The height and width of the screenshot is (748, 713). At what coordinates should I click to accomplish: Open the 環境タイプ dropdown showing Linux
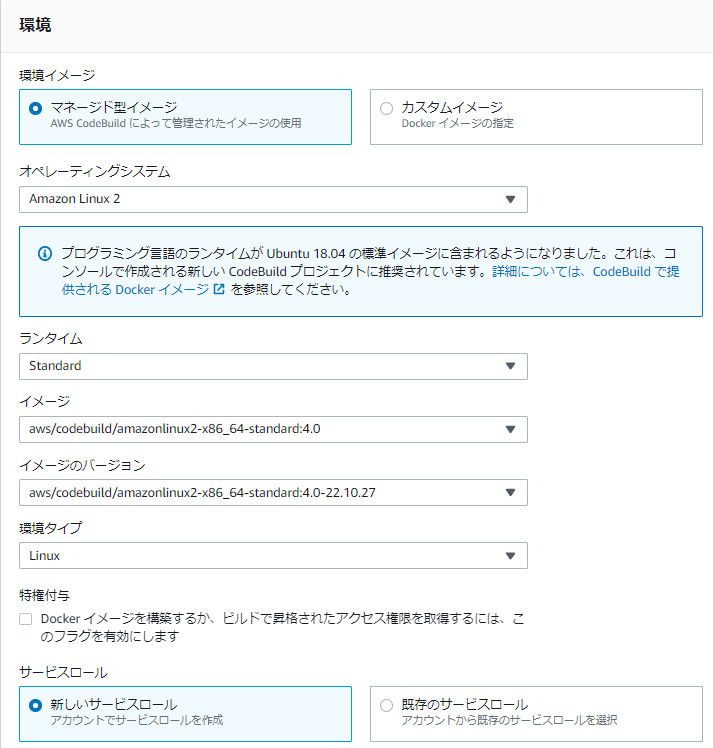click(x=273, y=555)
